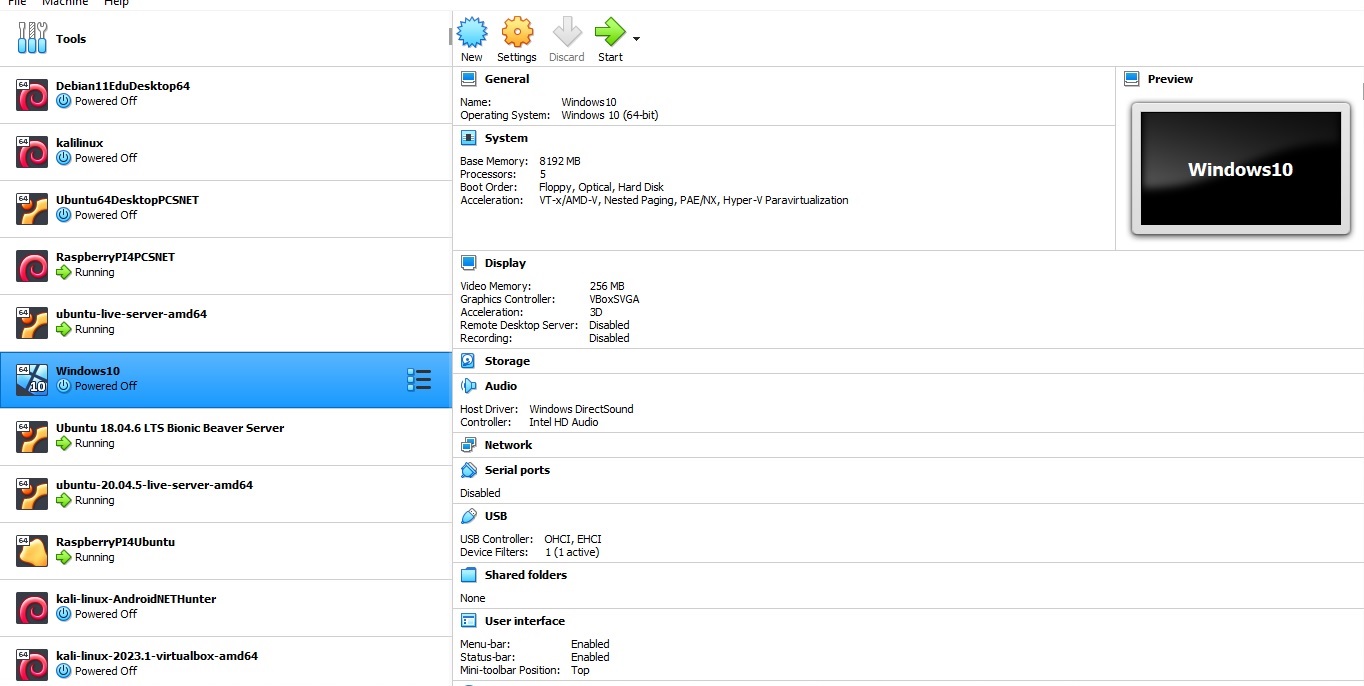Open Settings gear in toolbar
Image resolution: width=1364 pixels, height=686 pixels.
click(x=517, y=32)
